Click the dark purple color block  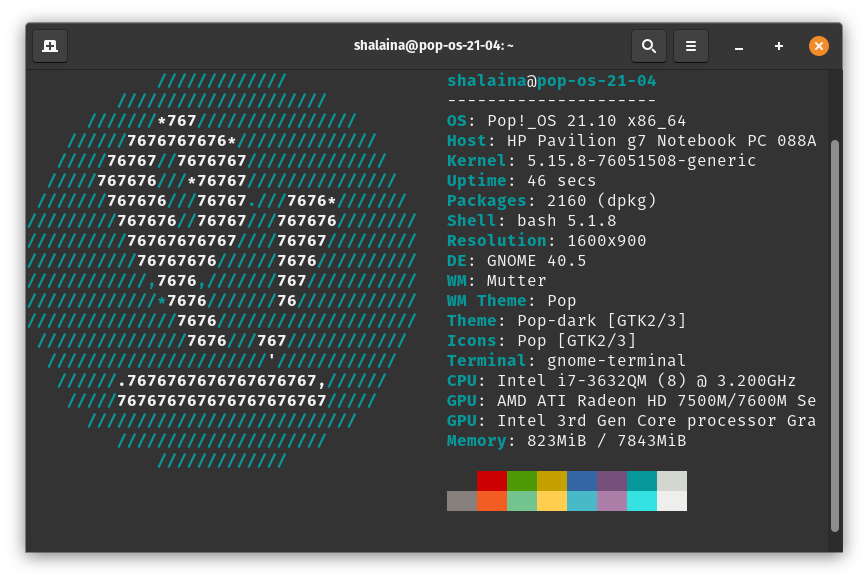coord(612,481)
